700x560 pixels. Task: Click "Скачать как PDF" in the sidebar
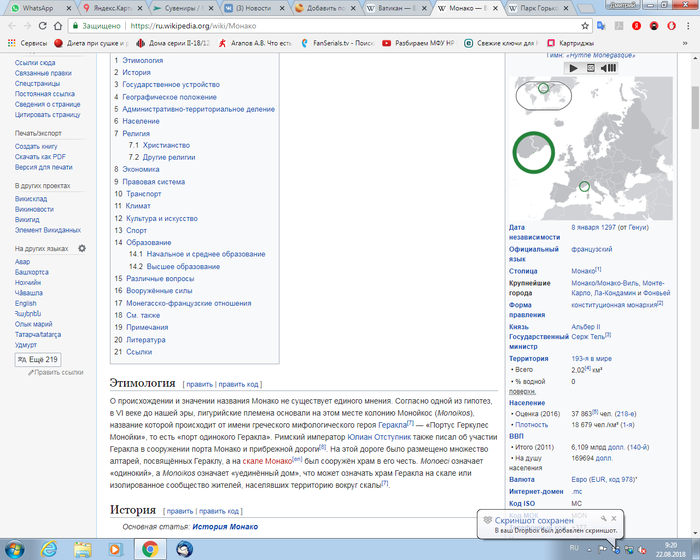(41, 157)
